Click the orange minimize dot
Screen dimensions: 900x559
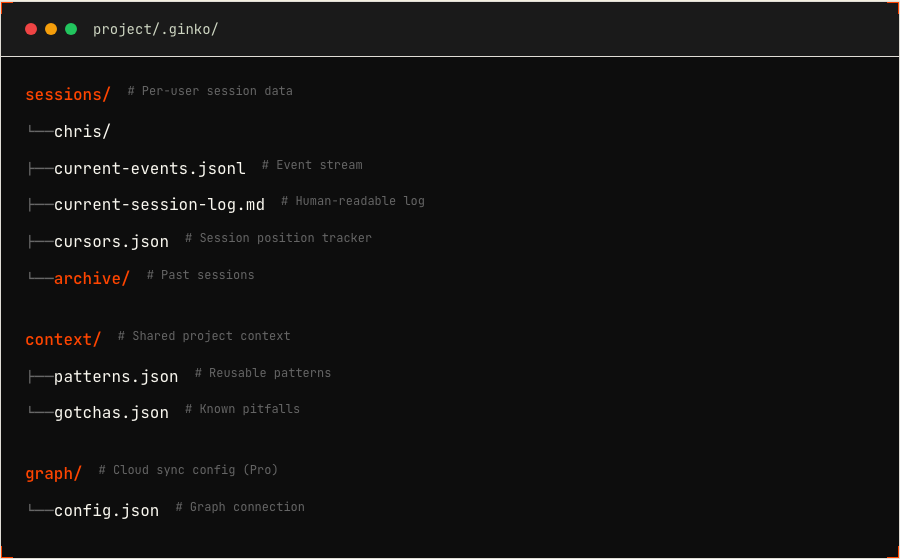tap(51, 29)
